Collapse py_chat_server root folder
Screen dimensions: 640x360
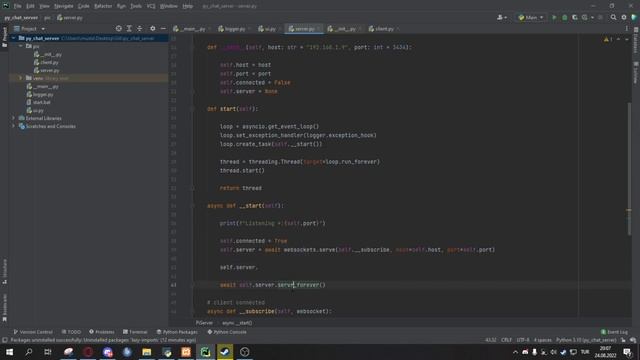13,38
